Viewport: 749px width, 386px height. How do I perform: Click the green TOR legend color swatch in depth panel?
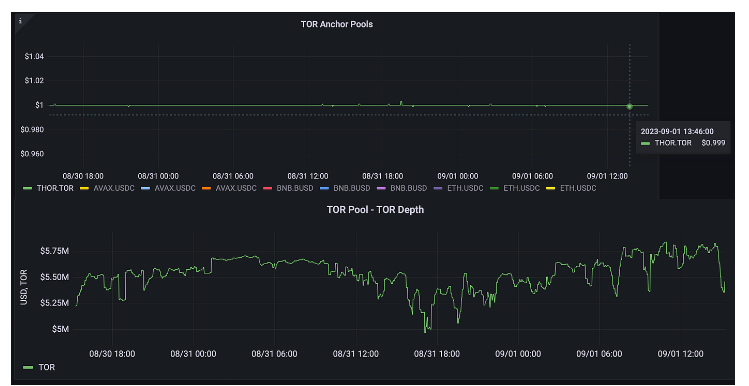(x=28, y=367)
